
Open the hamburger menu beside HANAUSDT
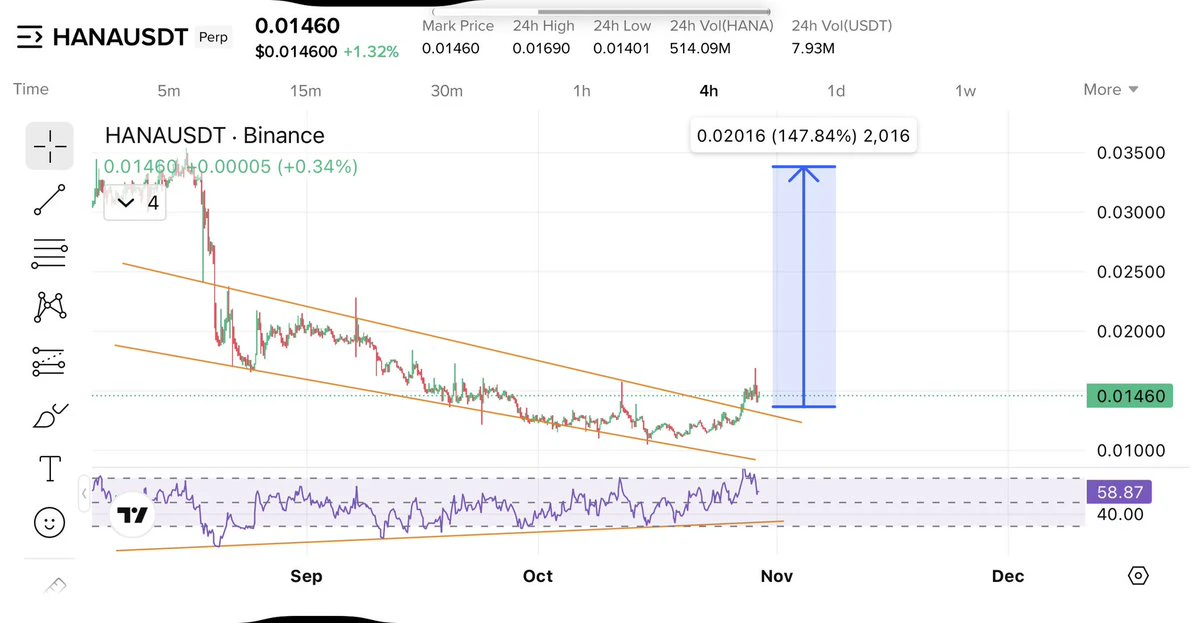29,37
